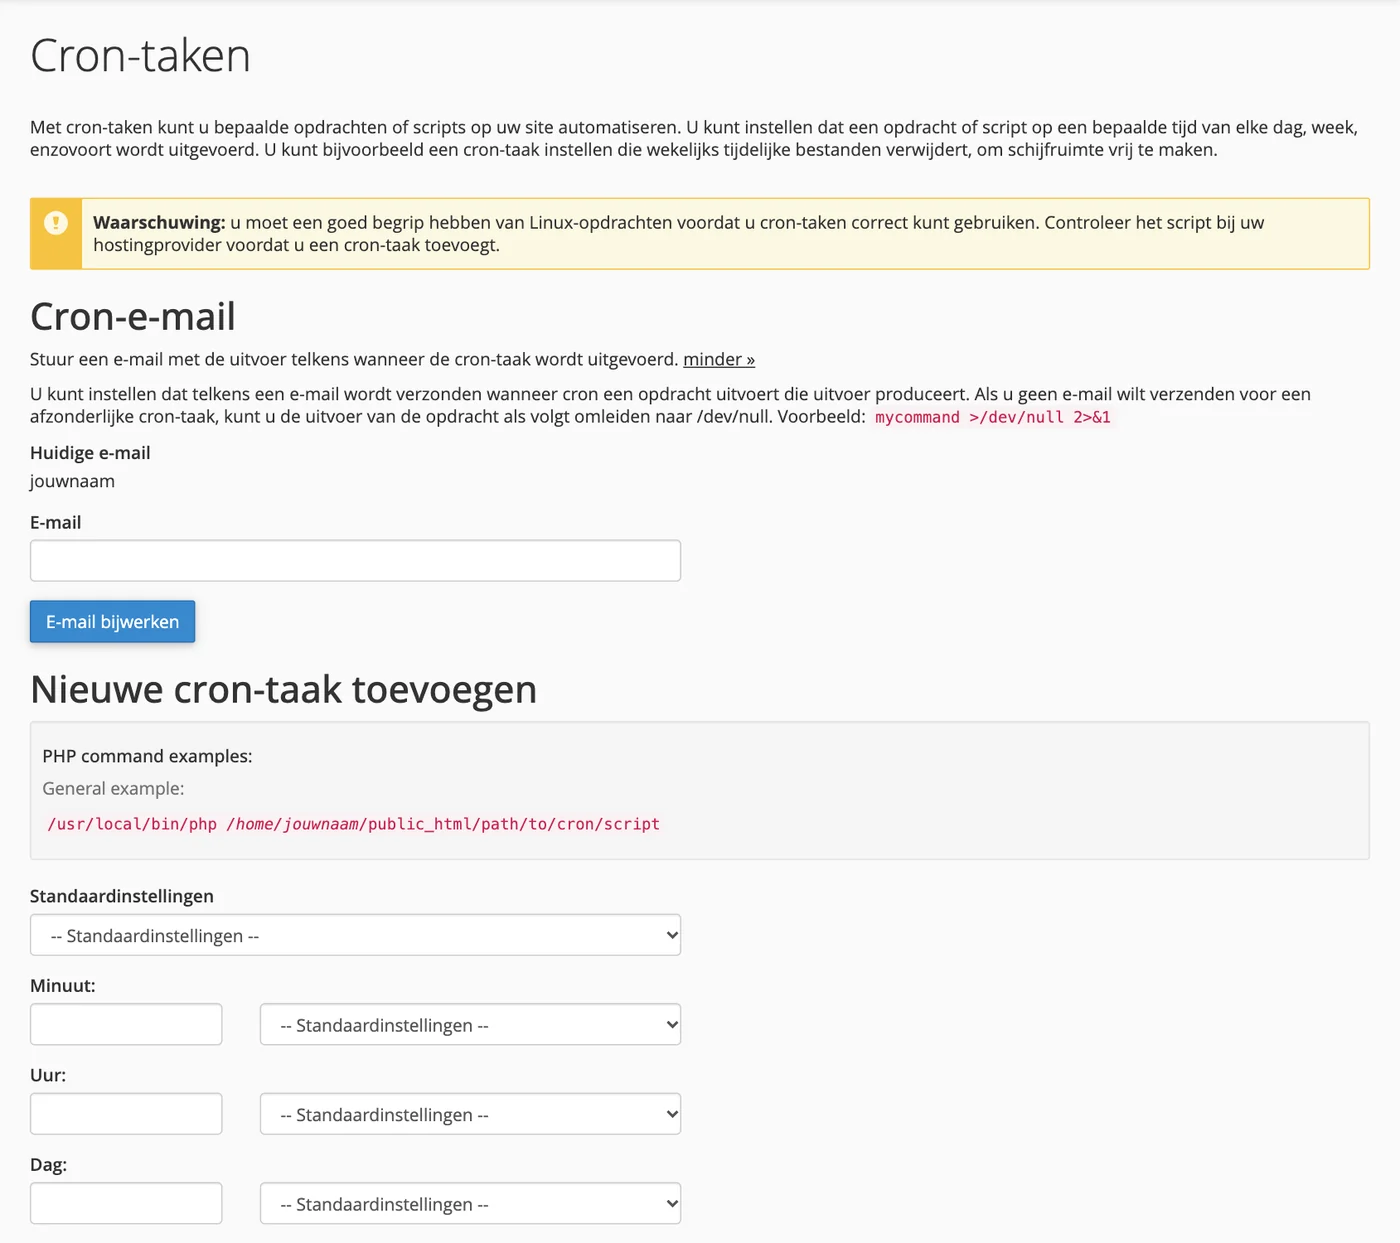Click the 'Nieuwe cron-taak toevoegen' heading
This screenshot has height=1243, width=1400.
(283, 689)
